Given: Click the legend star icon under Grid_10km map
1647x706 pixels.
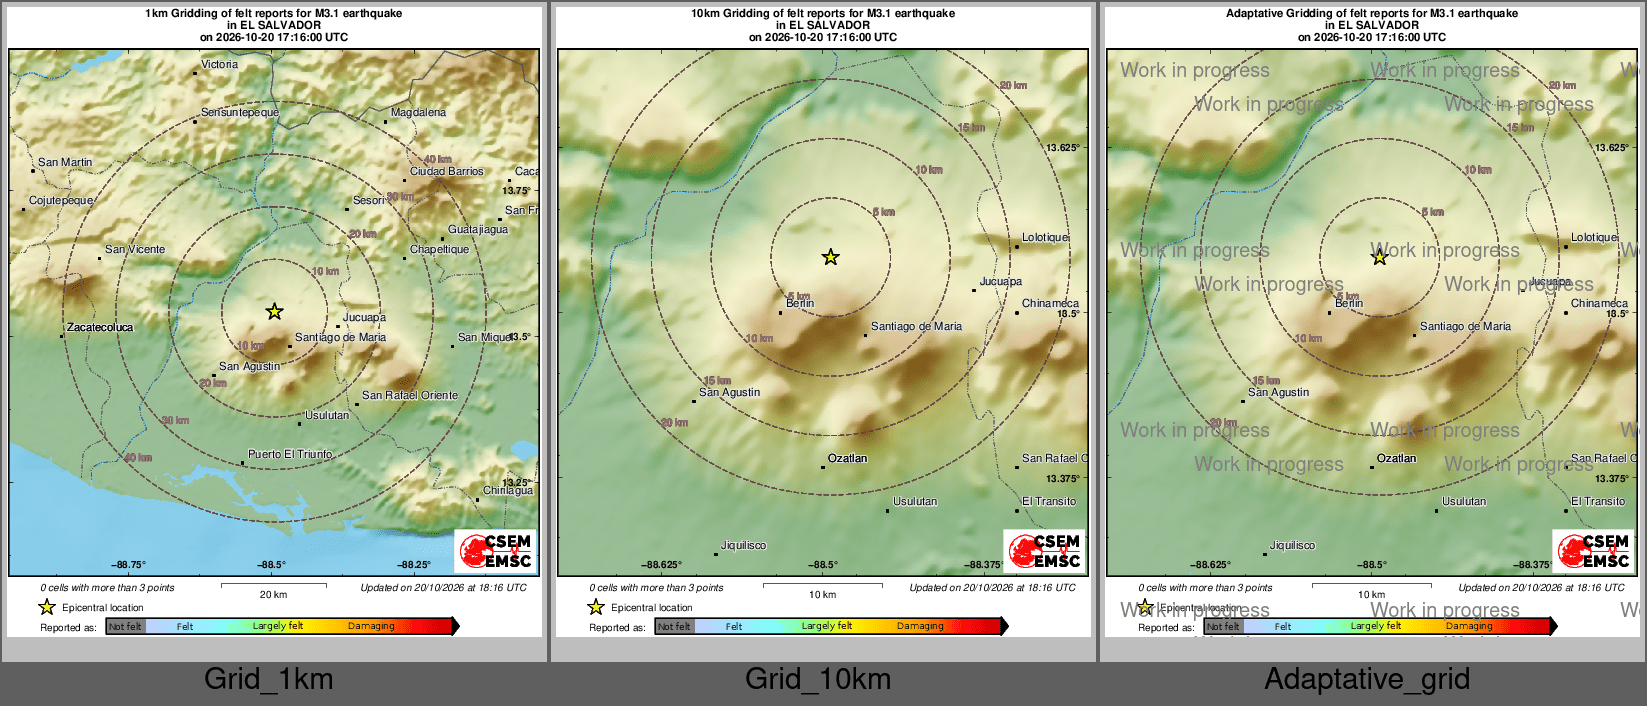Looking at the screenshot, I should (x=596, y=607).
